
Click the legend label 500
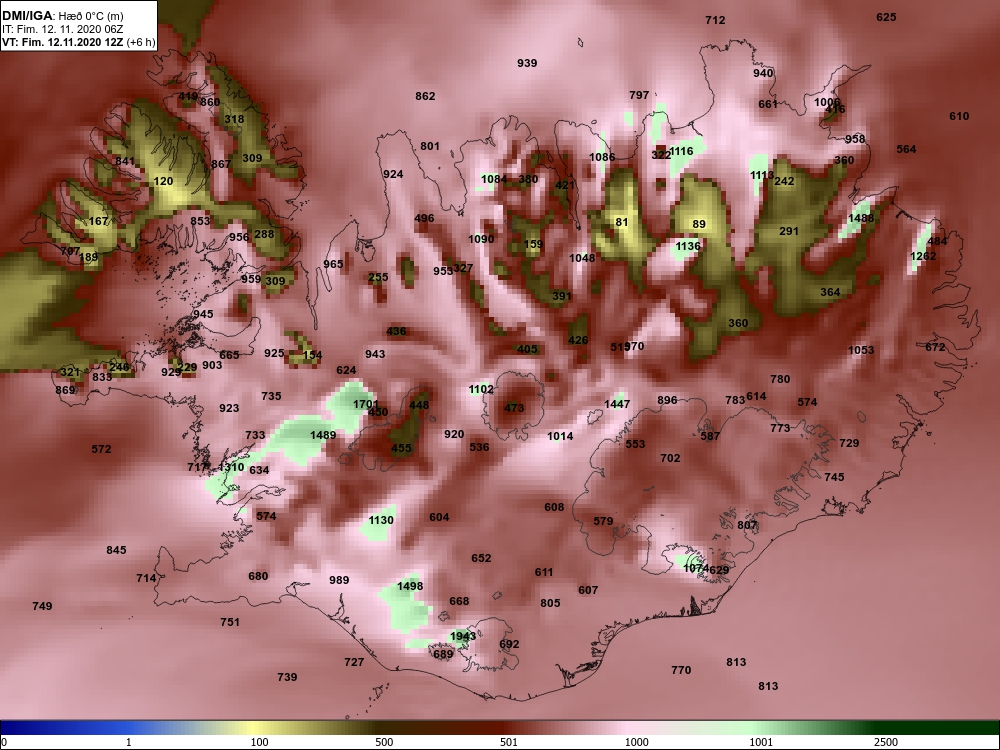coord(384,742)
